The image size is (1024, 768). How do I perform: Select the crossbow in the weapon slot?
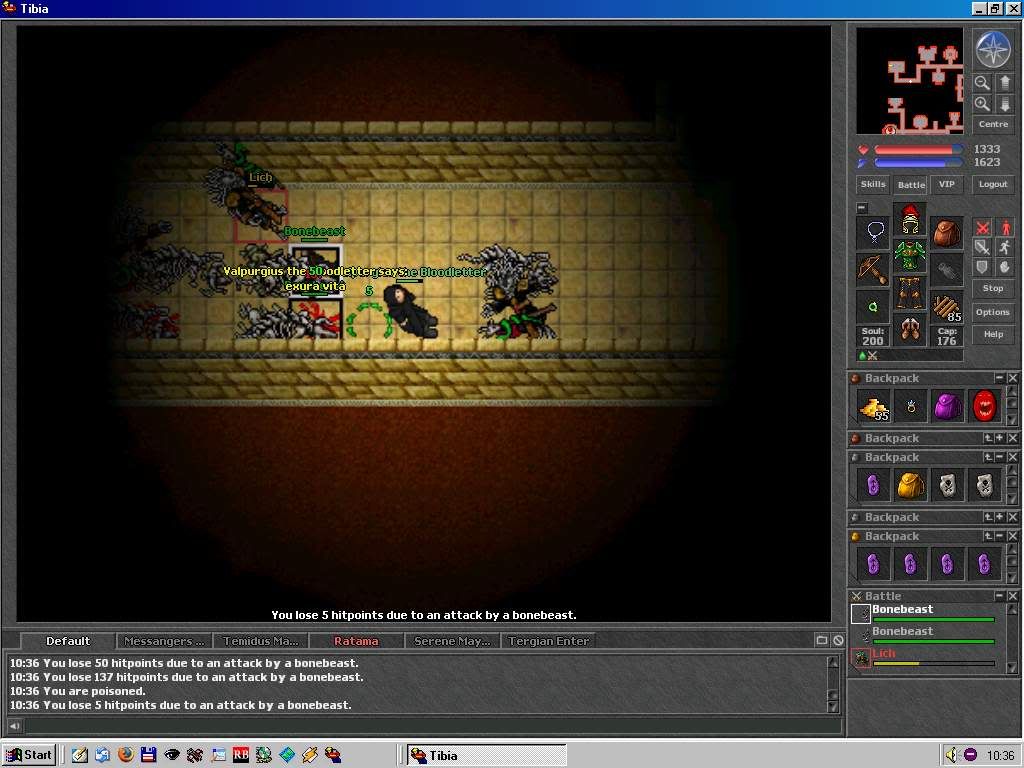[x=874, y=270]
